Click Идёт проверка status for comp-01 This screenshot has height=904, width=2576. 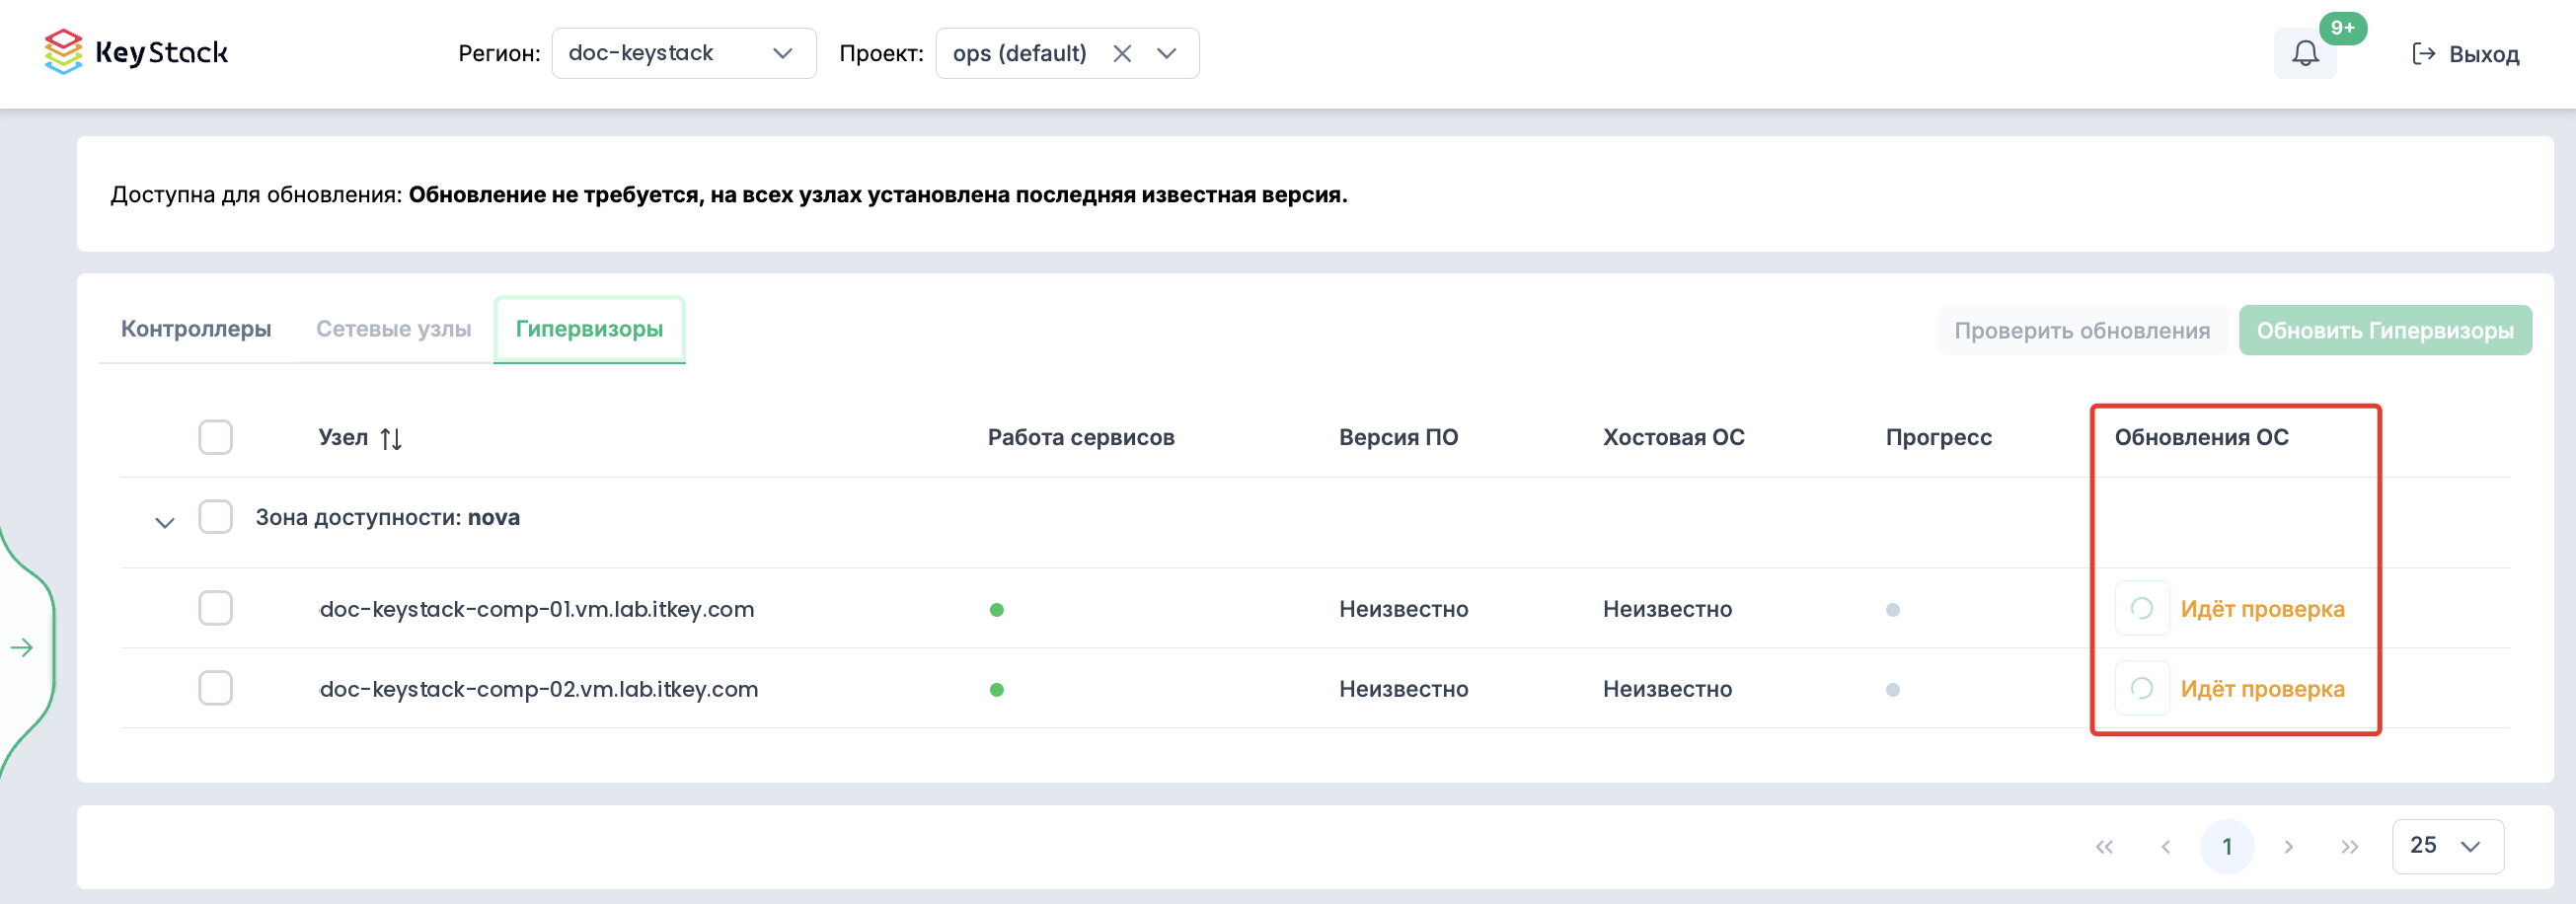[x=2262, y=609]
